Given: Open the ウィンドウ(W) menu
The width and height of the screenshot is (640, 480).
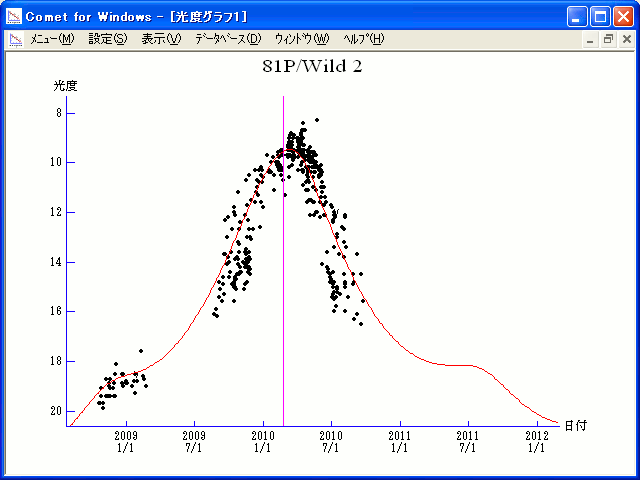Looking at the screenshot, I should tap(302, 39).
